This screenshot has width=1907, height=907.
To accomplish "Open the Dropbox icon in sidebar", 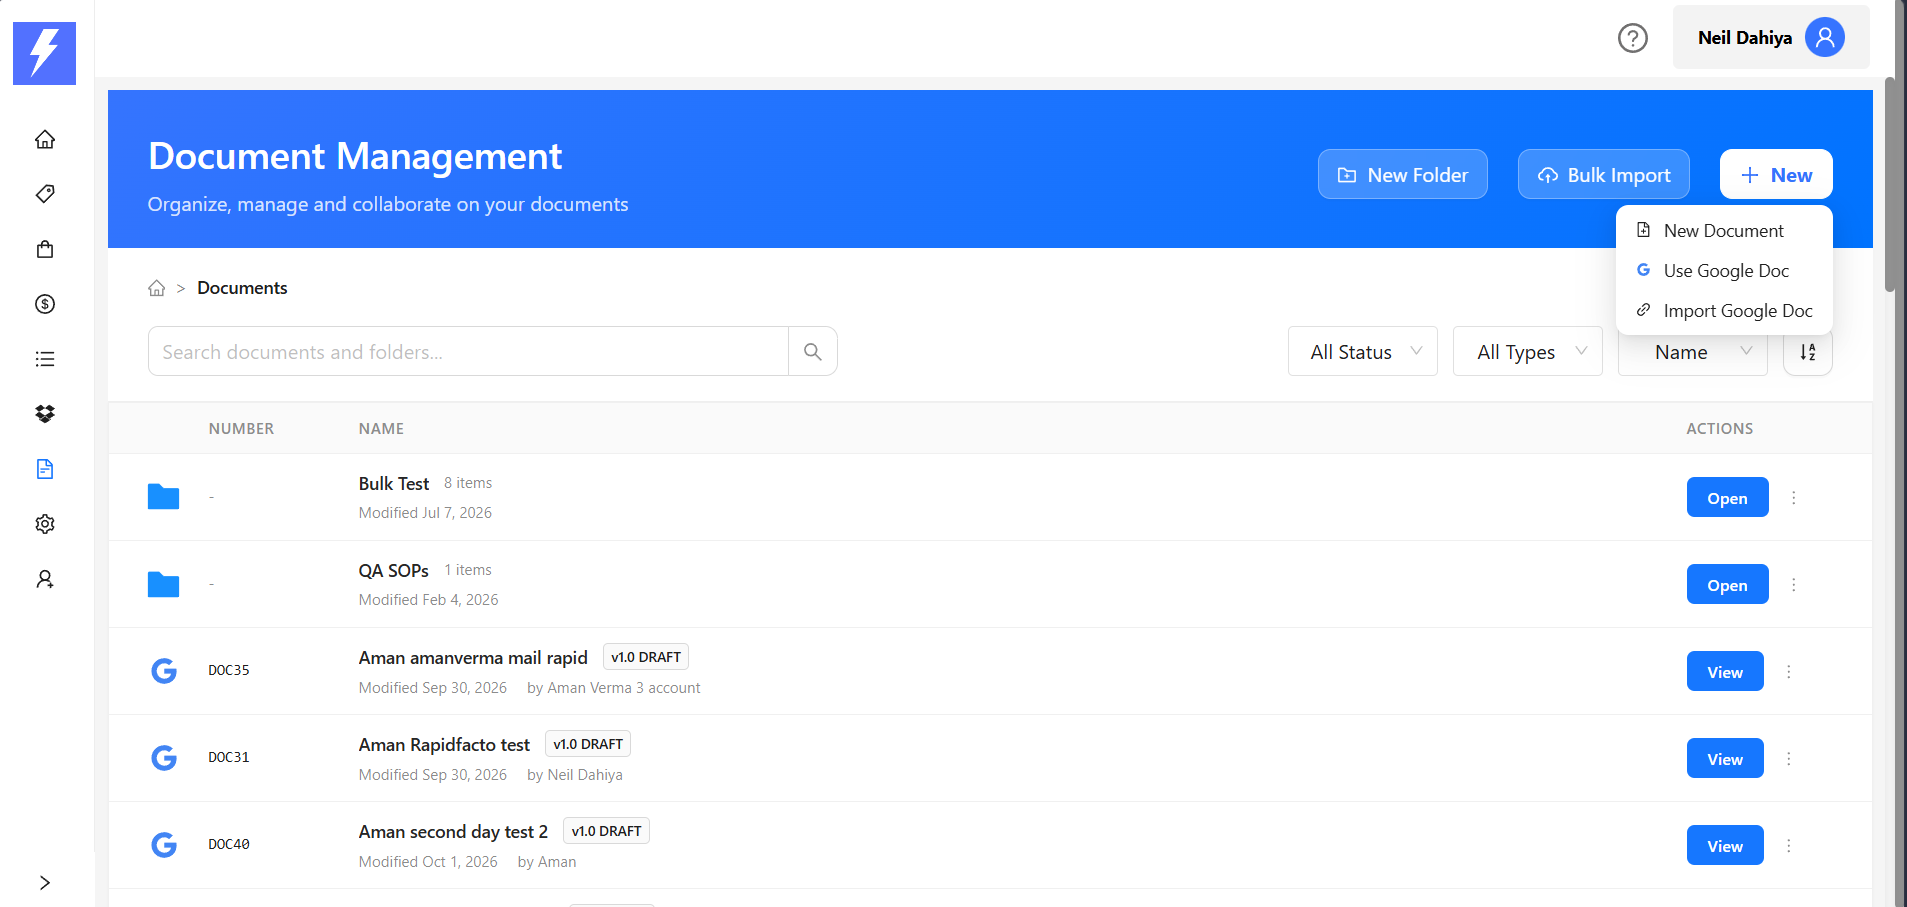I will click(x=45, y=414).
